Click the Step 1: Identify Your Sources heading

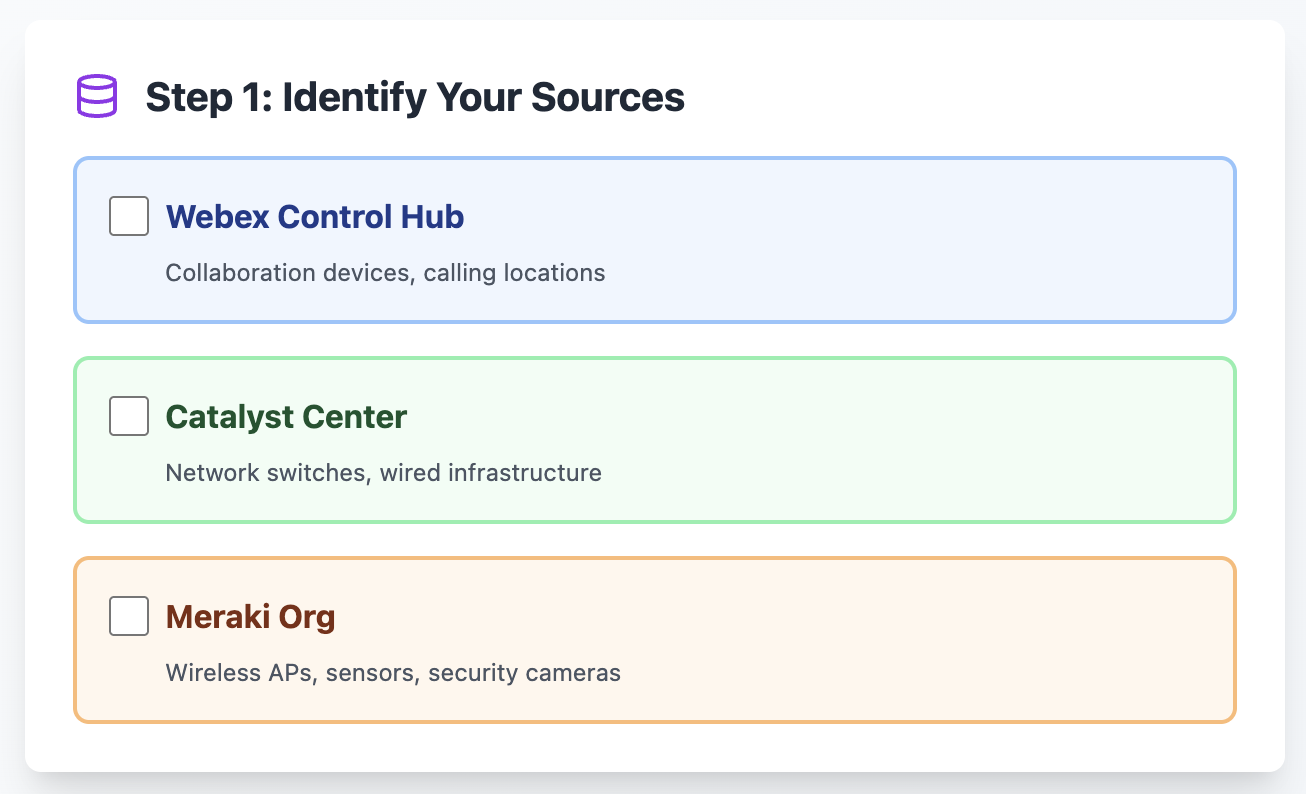point(415,98)
